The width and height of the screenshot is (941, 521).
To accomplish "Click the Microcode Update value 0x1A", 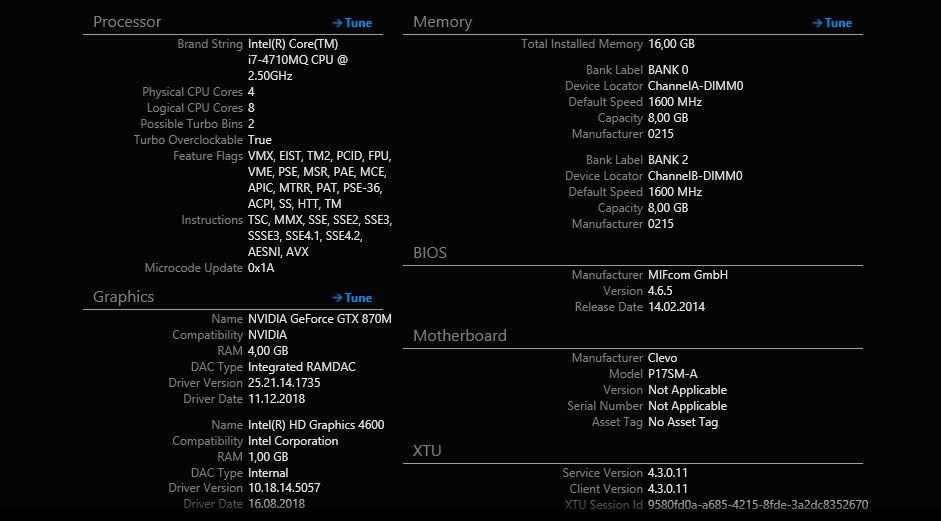I will point(261,268).
